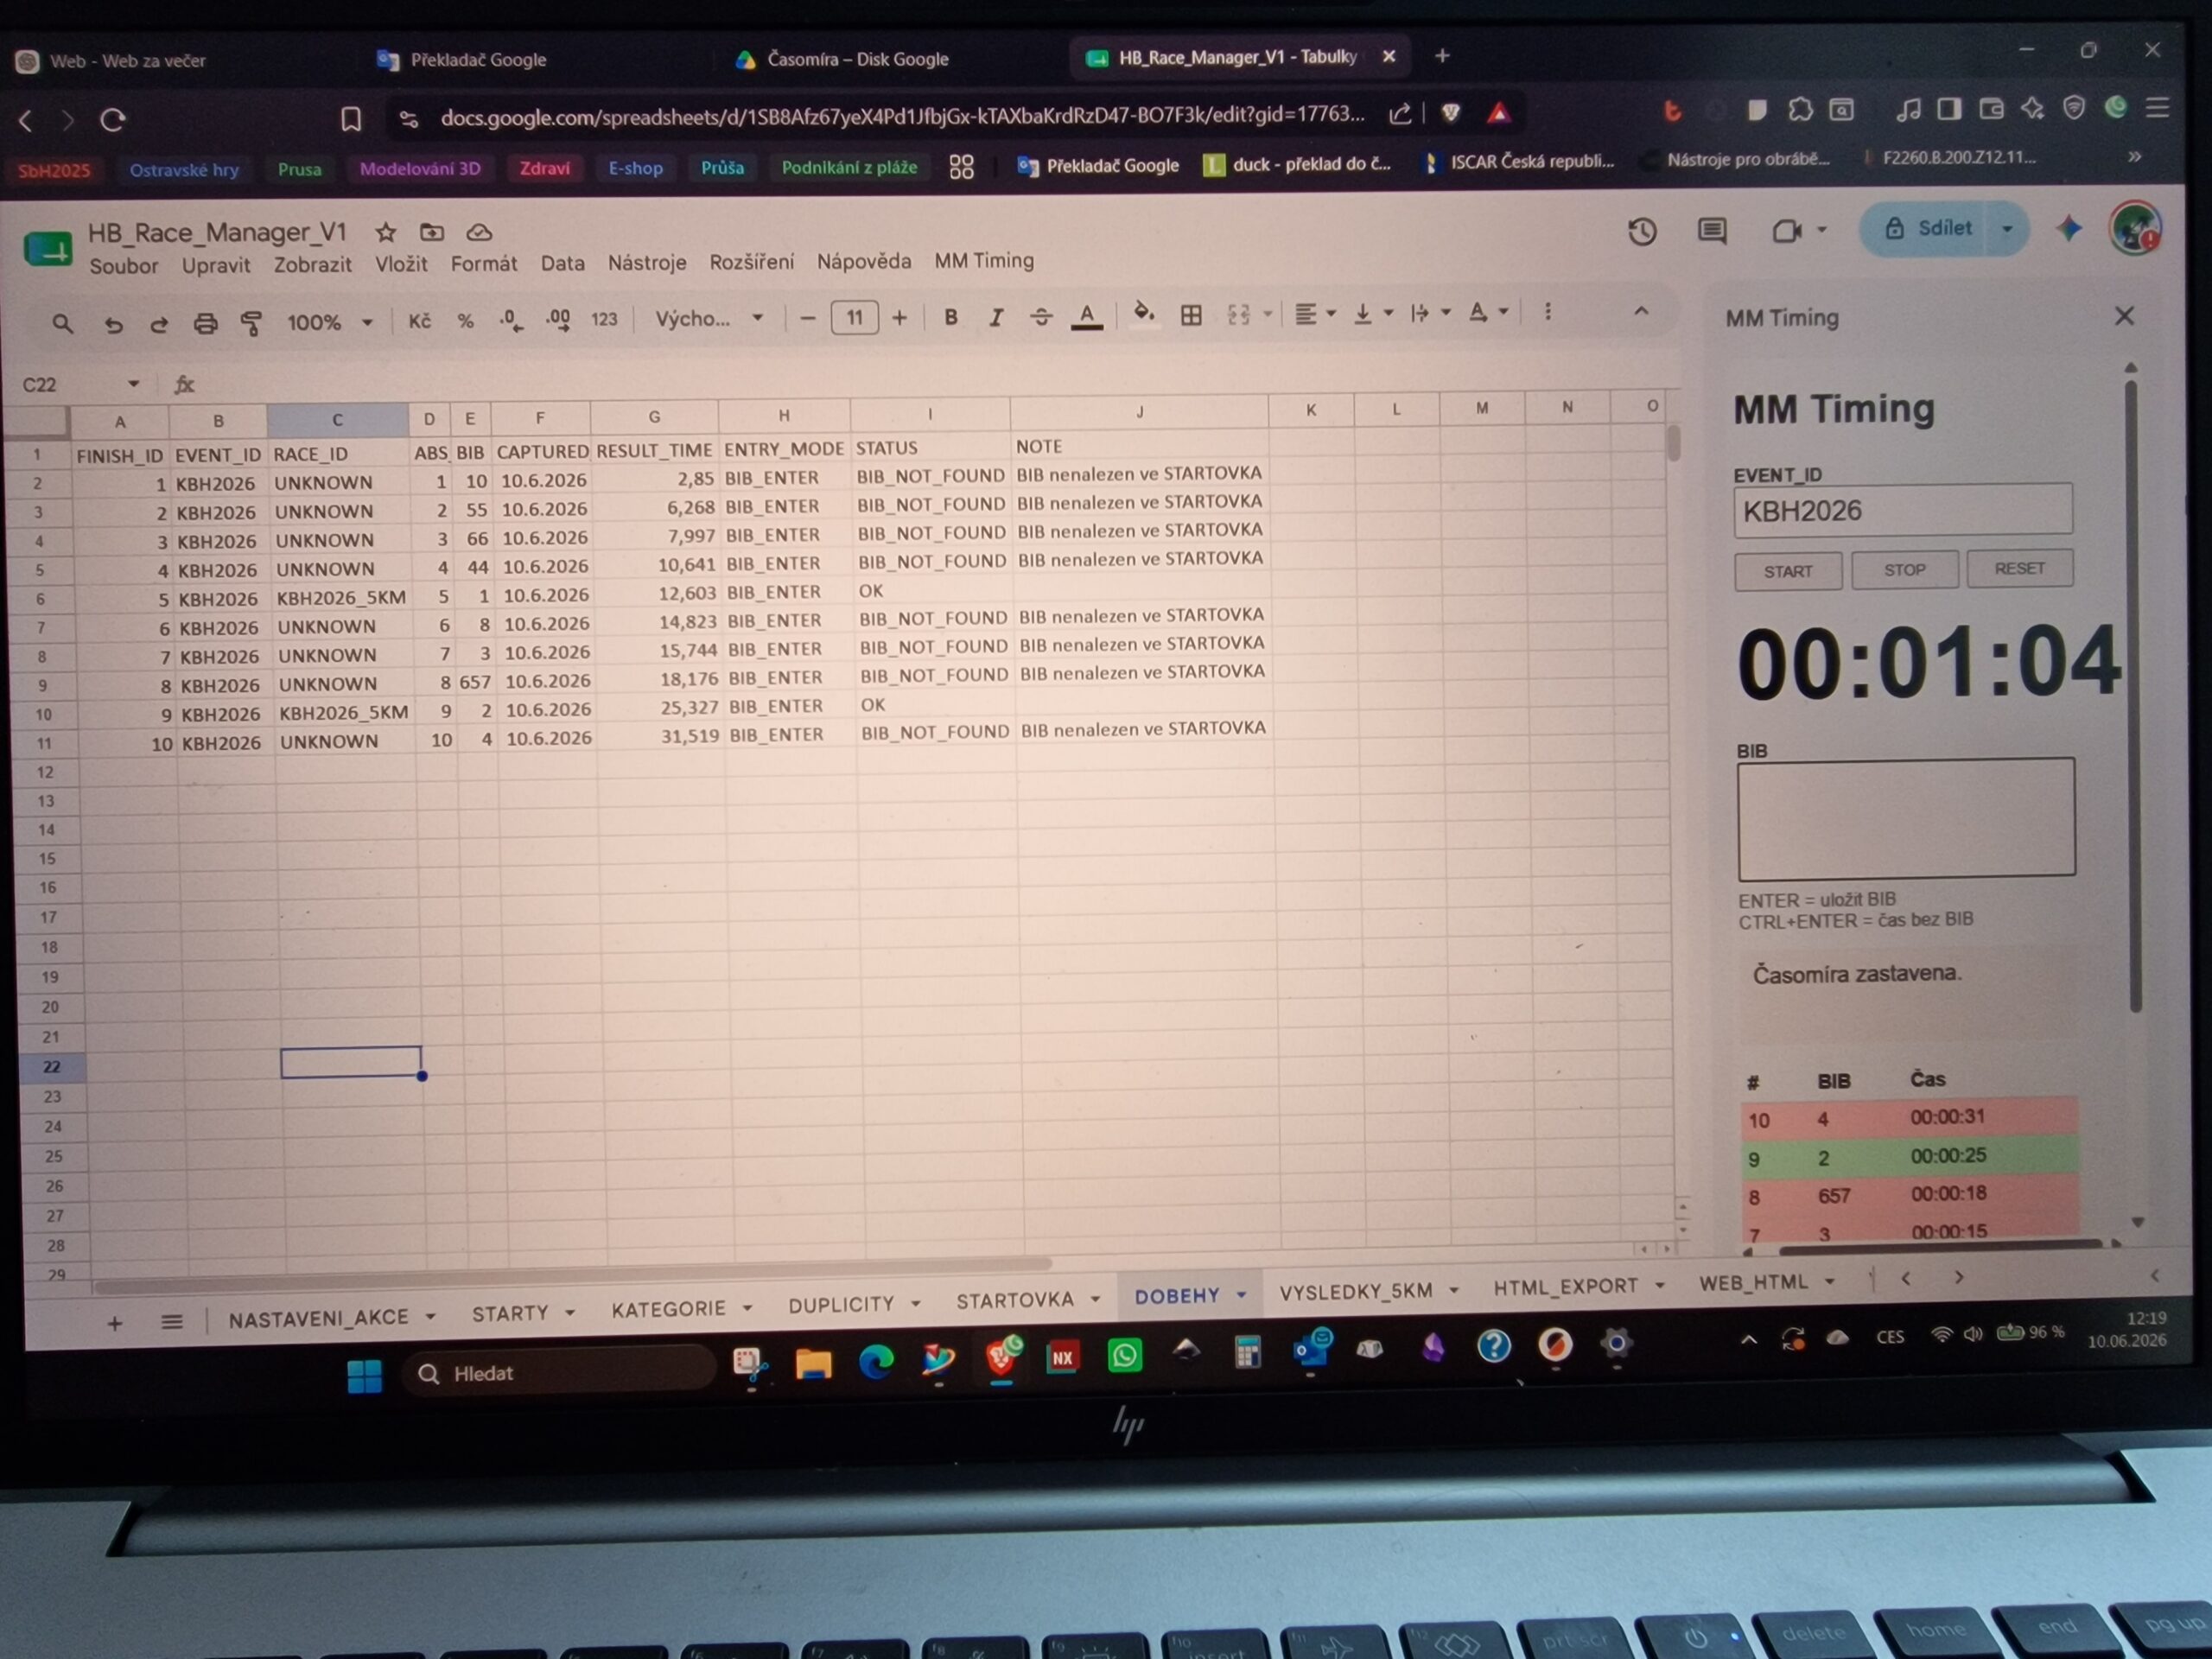2212x1659 pixels.
Task: Open the Windows Start menu
Action: (x=364, y=1375)
